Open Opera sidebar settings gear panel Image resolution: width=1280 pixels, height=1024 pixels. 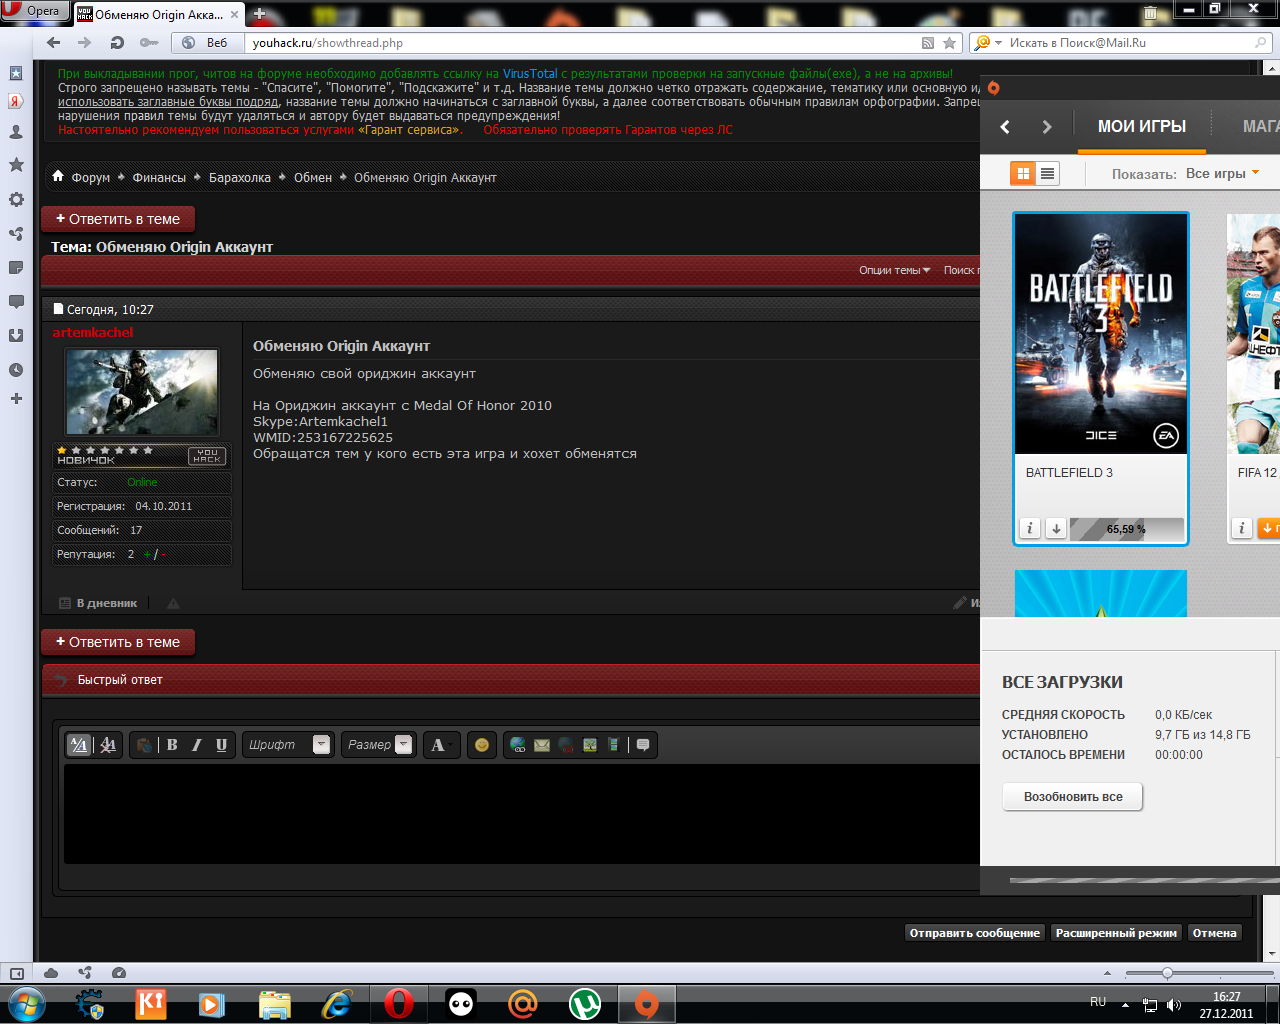tap(16, 199)
